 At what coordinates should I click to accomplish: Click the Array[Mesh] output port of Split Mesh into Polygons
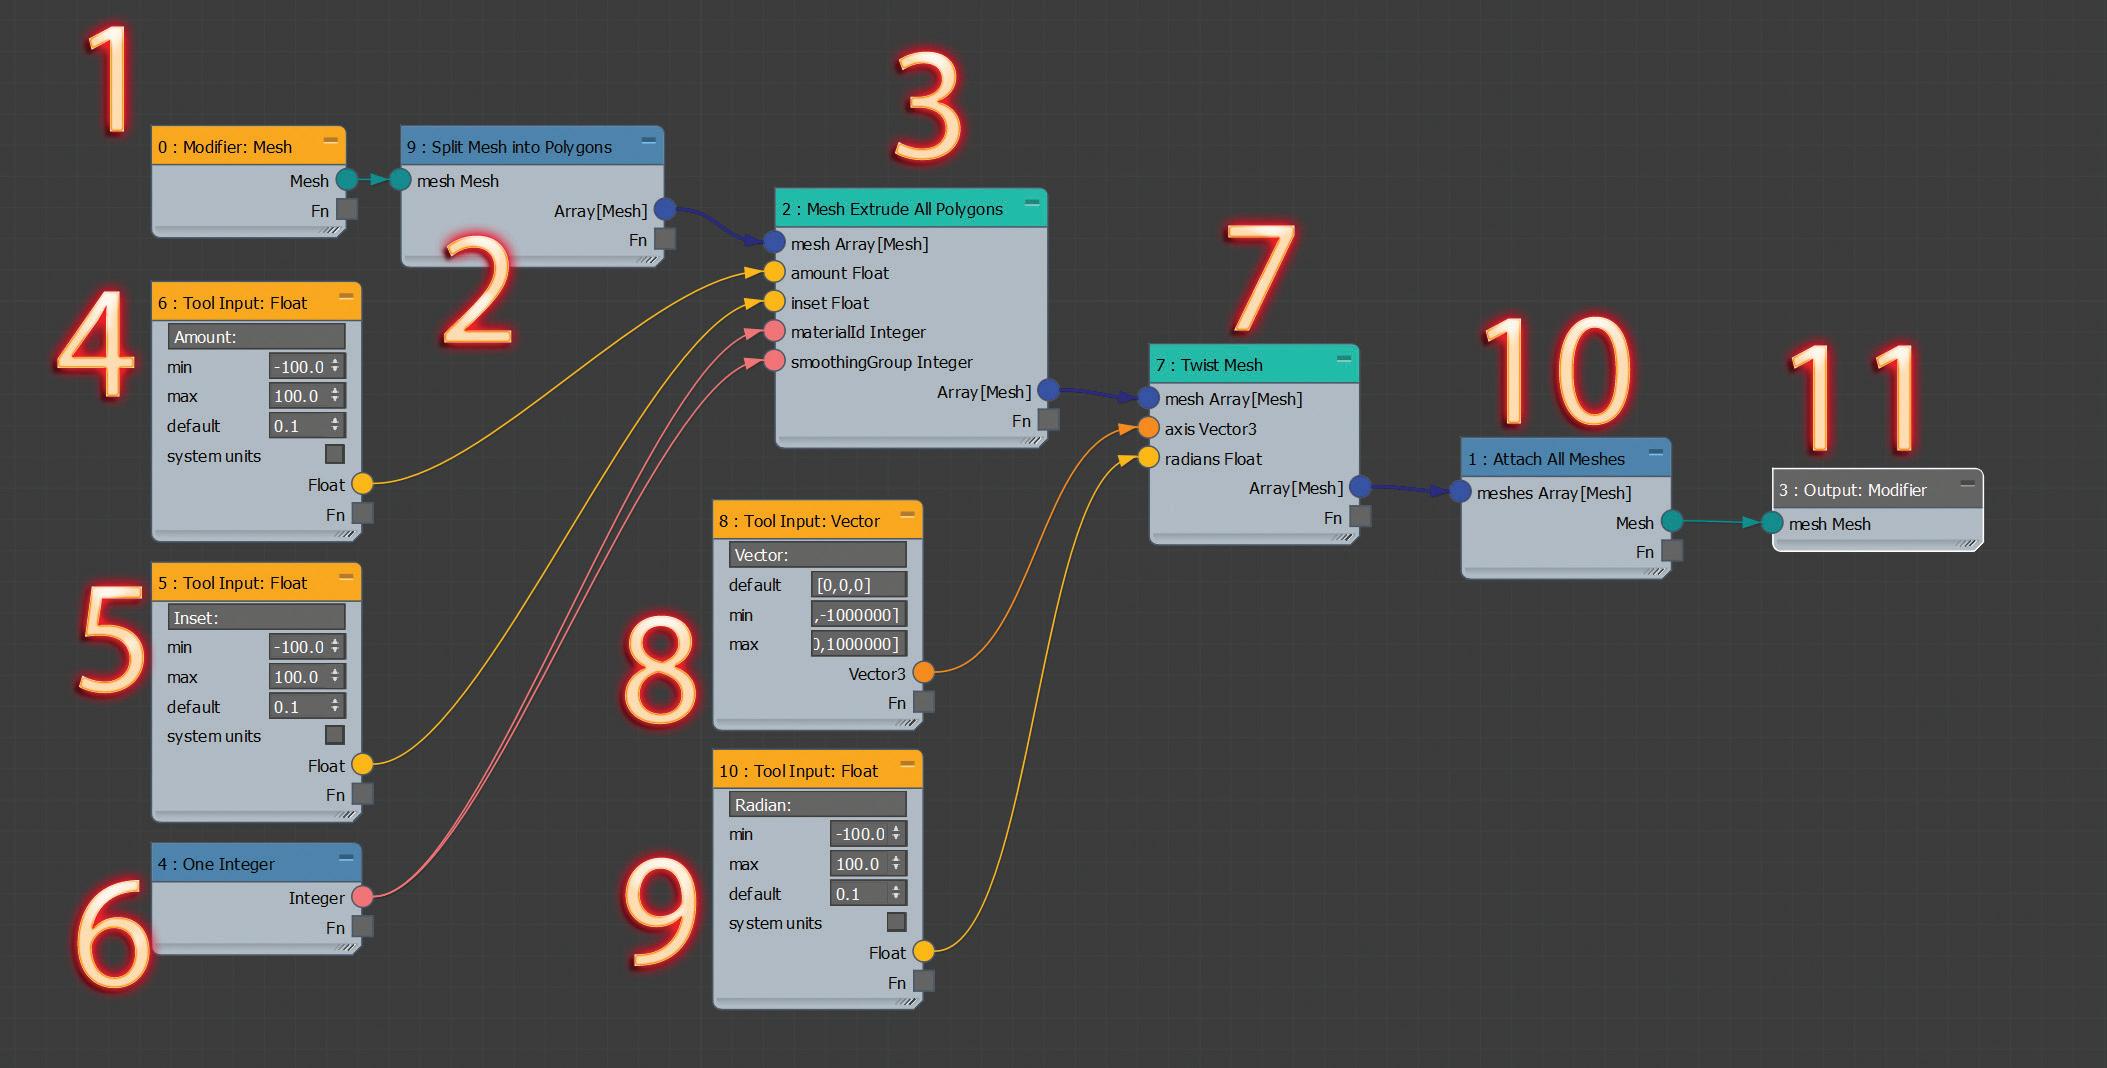[x=665, y=210]
